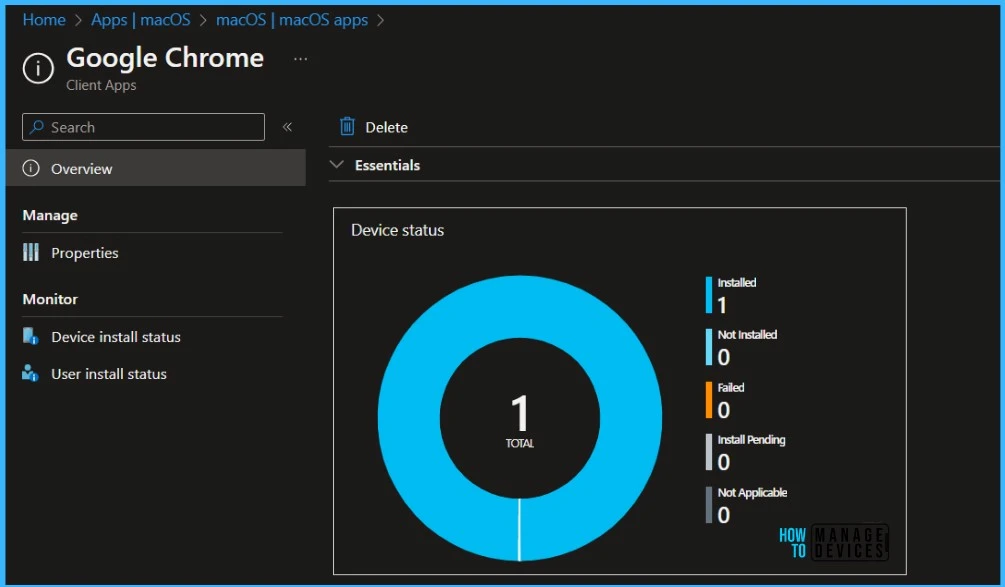This screenshot has width=1005, height=587.
Task: Click the Installed count value 1
Action: (722, 306)
